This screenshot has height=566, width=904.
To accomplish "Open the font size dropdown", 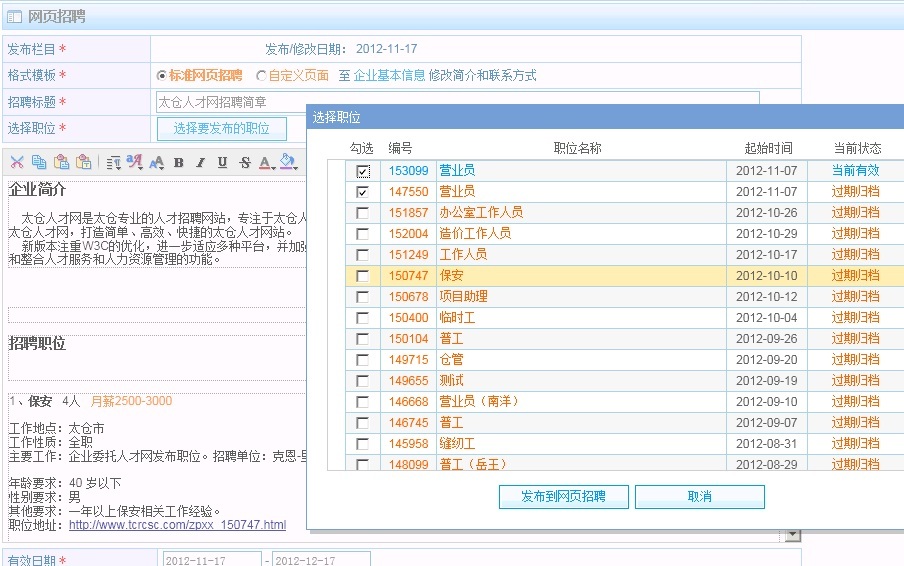I will click(x=156, y=162).
